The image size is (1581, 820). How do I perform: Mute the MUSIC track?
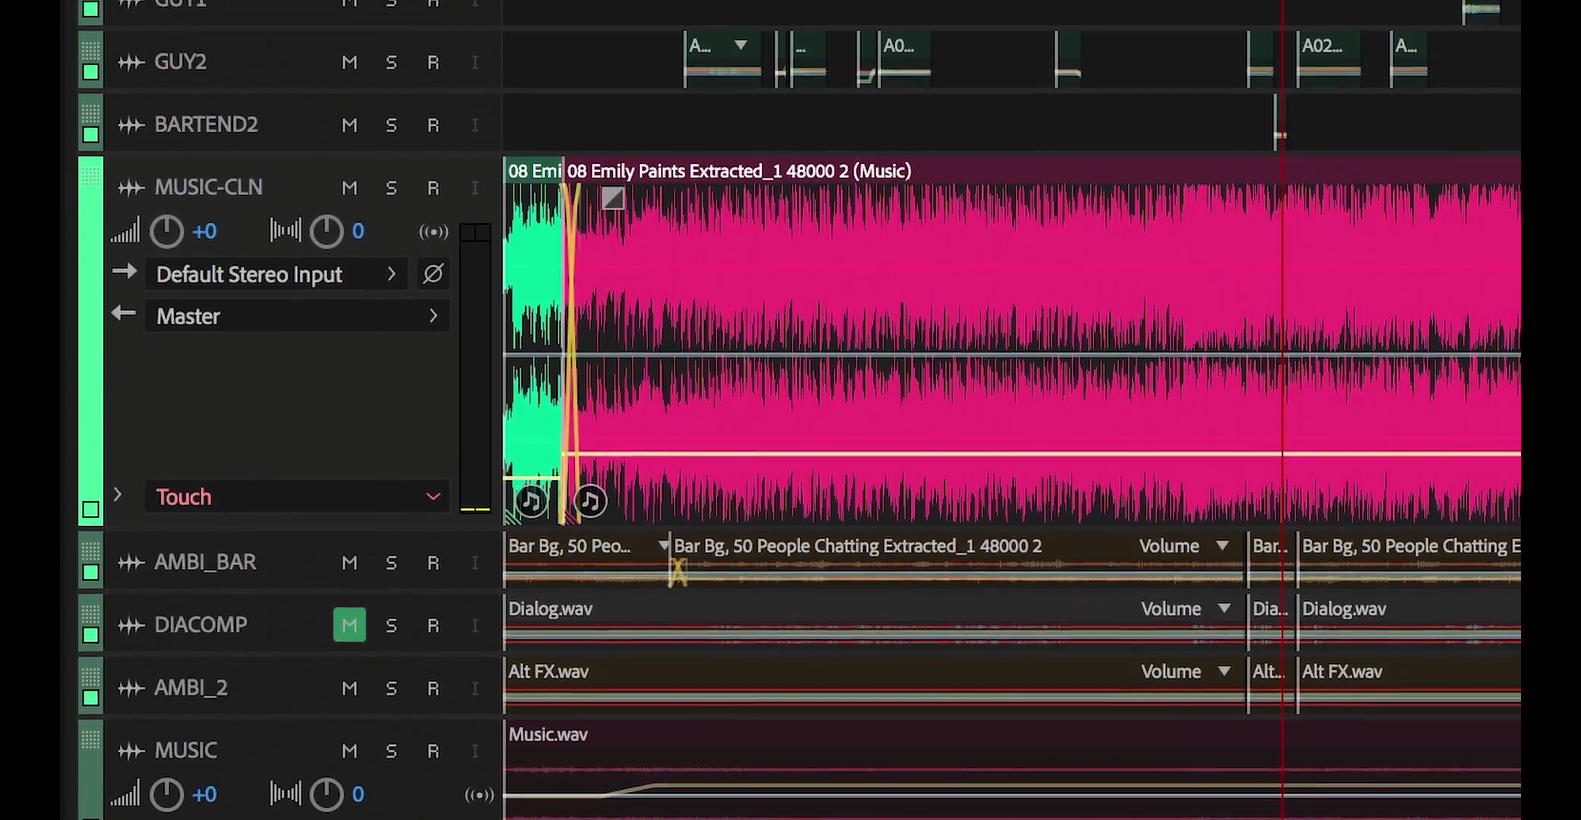click(x=349, y=751)
